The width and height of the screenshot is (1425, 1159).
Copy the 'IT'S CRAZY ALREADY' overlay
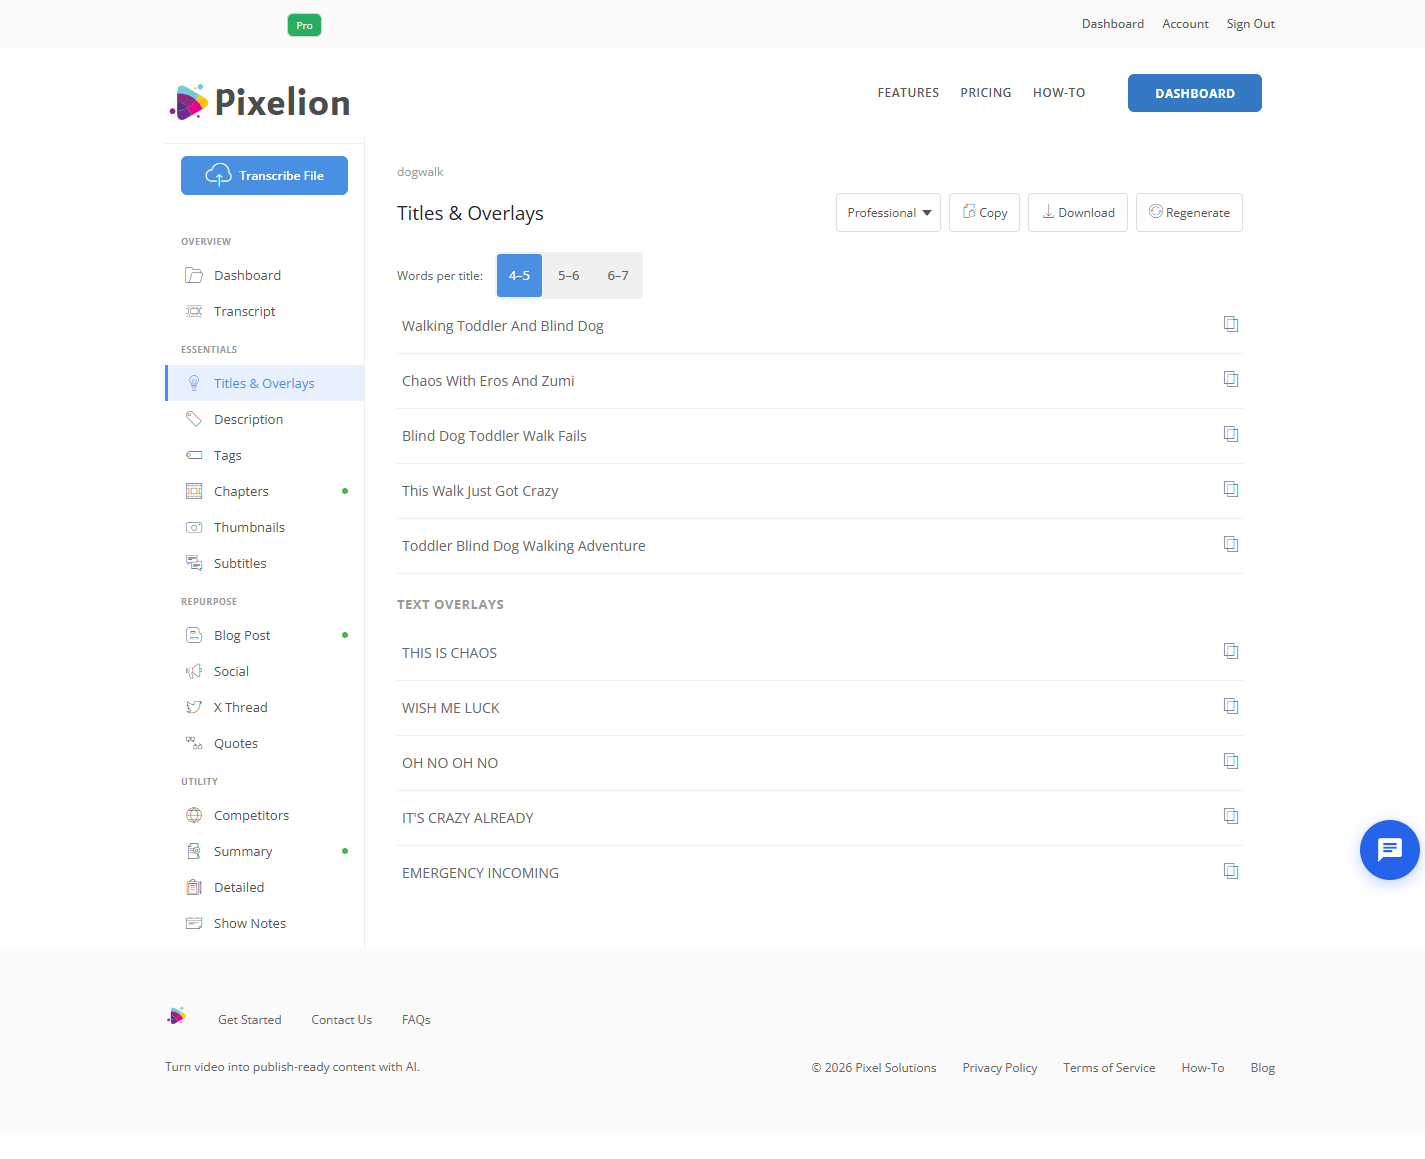pos(1231,816)
